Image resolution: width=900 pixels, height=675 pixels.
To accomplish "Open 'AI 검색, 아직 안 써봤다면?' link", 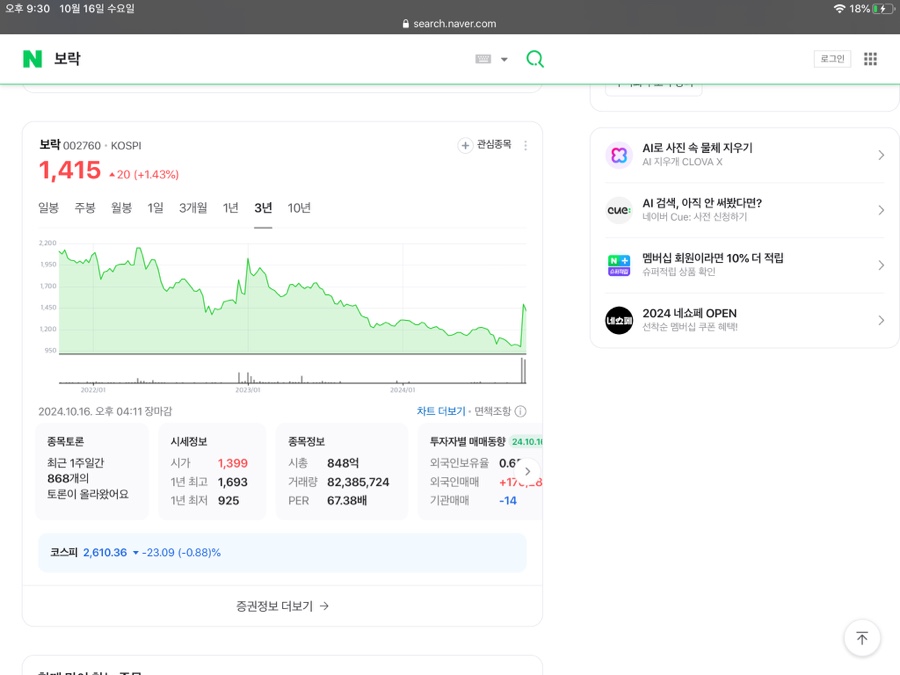I will (x=702, y=203).
